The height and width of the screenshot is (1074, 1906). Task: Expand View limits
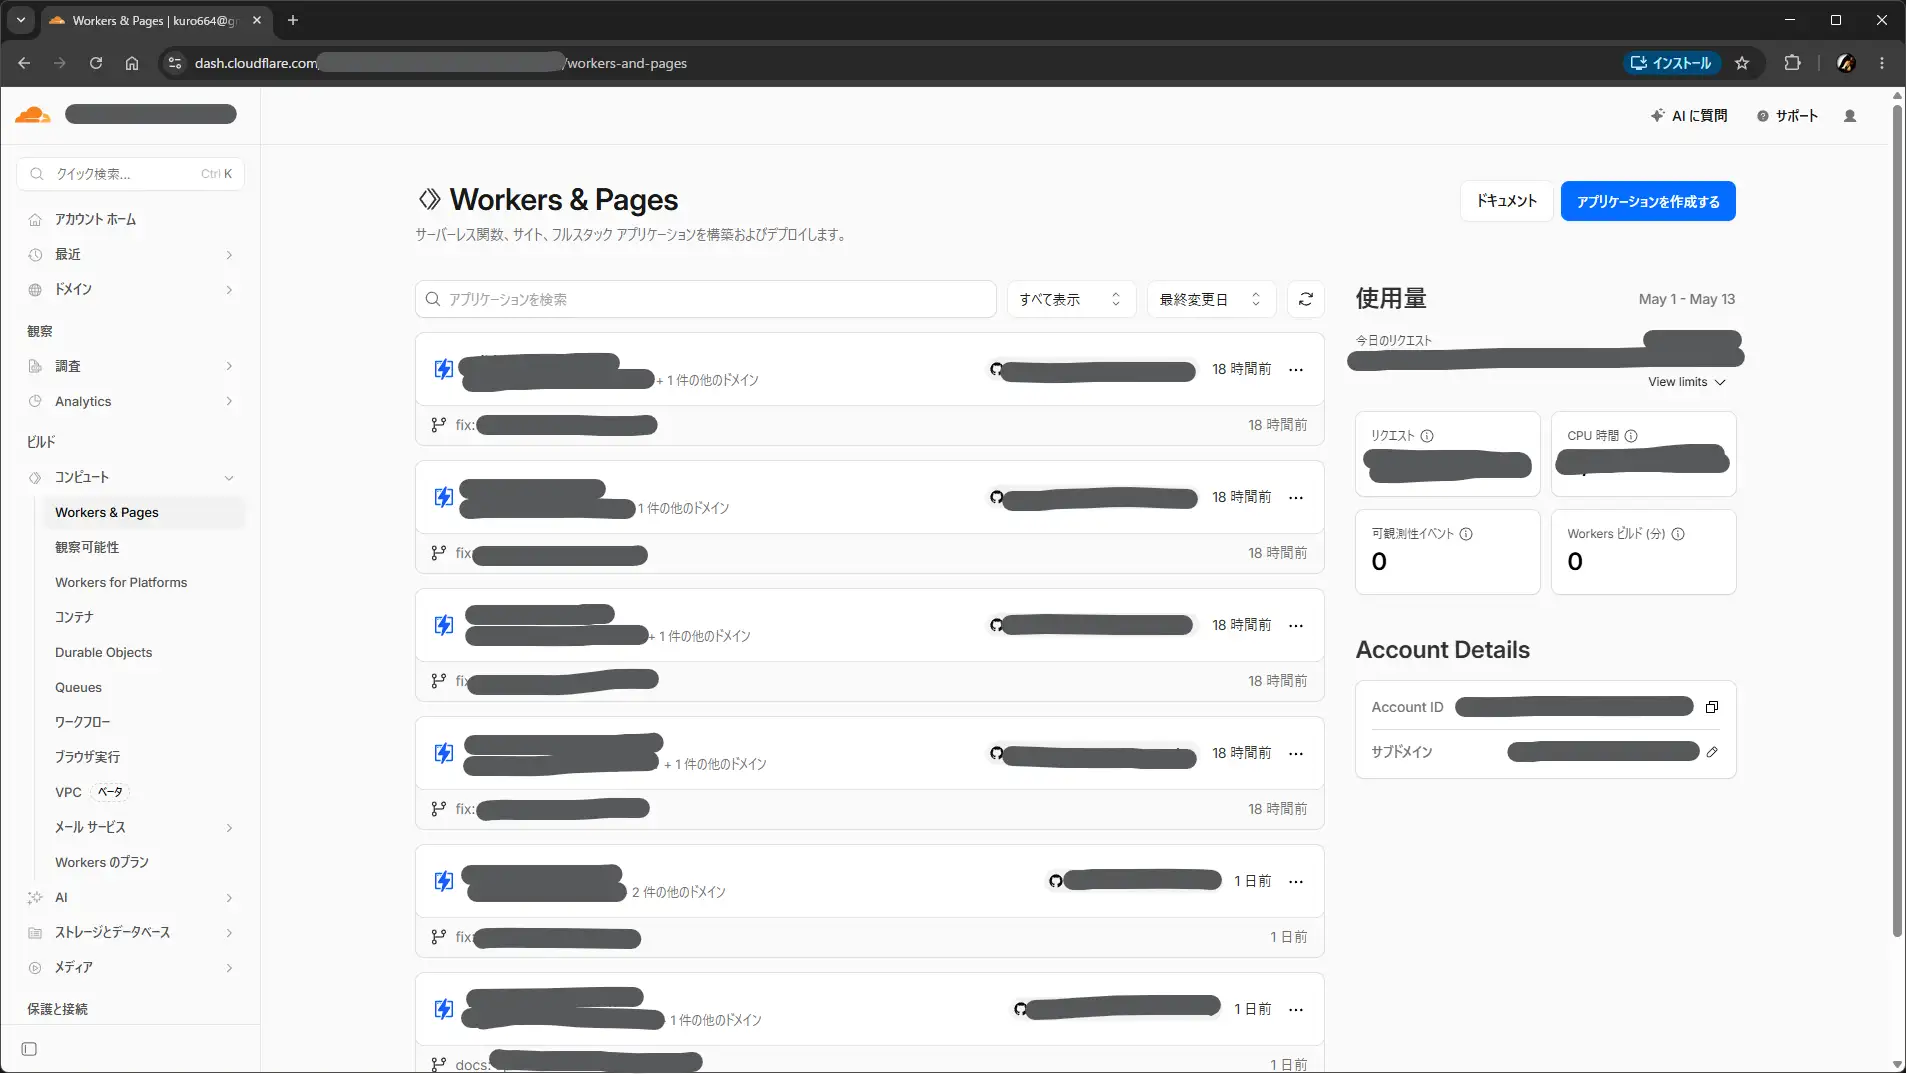tap(1686, 382)
